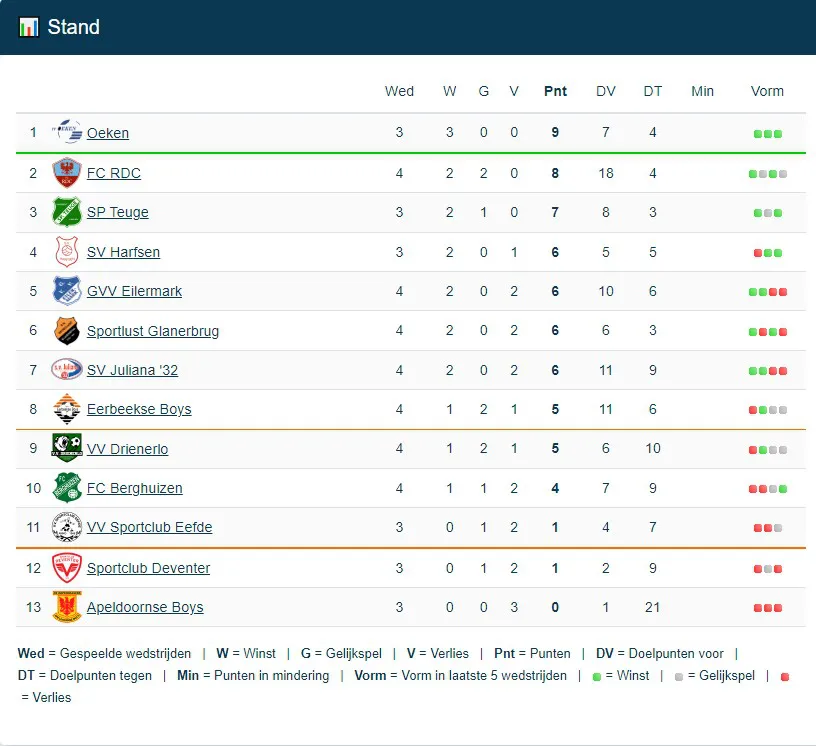Click Oeken's form indicator dots
This screenshot has width=816, height=746.
coord(767,134)
